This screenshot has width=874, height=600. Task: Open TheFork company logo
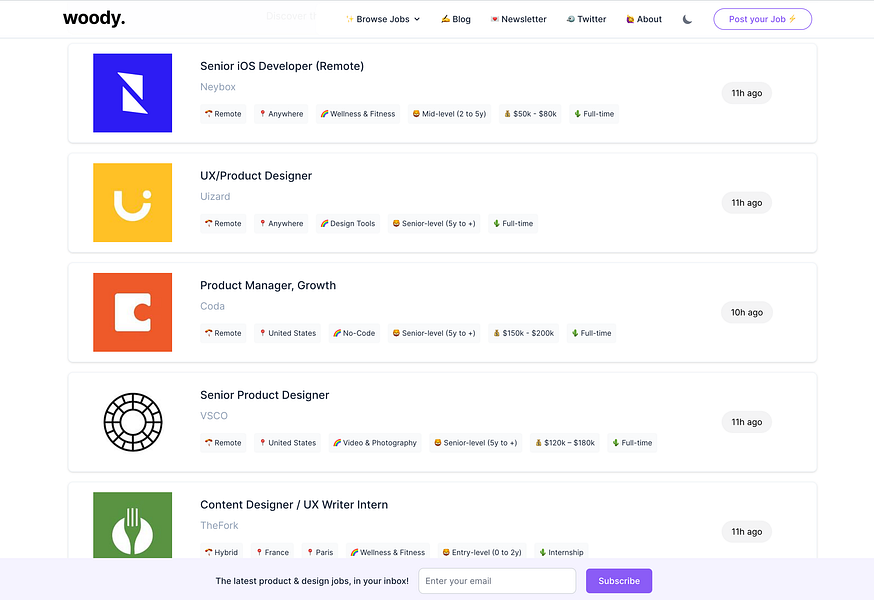coord(133,525)
